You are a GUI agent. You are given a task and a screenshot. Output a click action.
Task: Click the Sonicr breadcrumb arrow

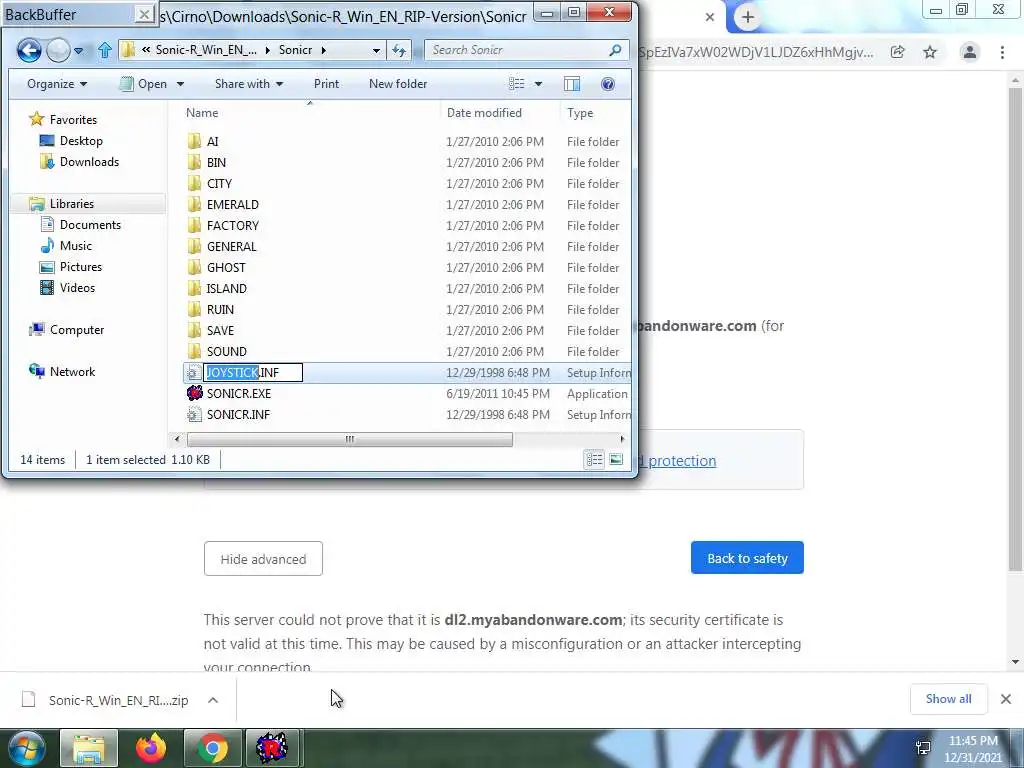click(x=323, y=50)
